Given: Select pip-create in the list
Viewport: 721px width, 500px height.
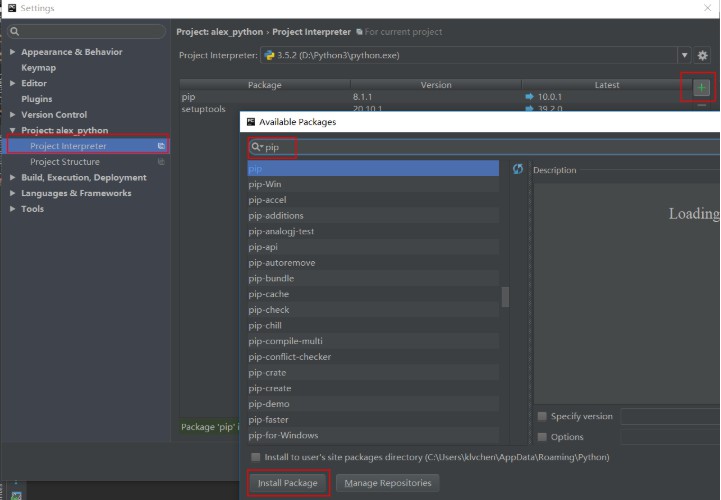Looking at the screenshot, I should pos(373,388).
